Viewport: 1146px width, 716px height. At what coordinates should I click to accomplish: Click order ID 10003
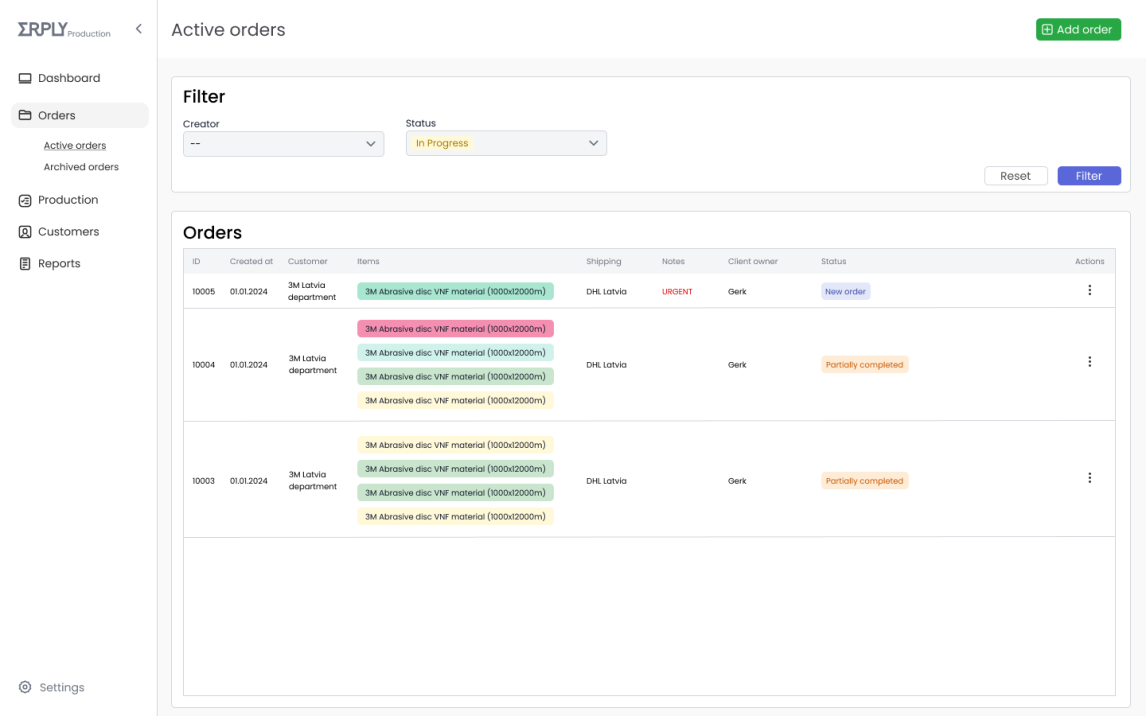(x=203, y=481)
